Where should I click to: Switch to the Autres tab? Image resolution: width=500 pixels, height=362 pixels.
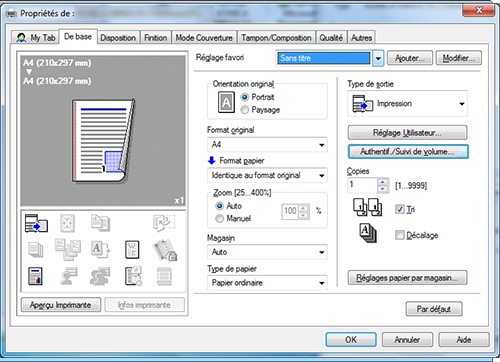tap(361, 38)
